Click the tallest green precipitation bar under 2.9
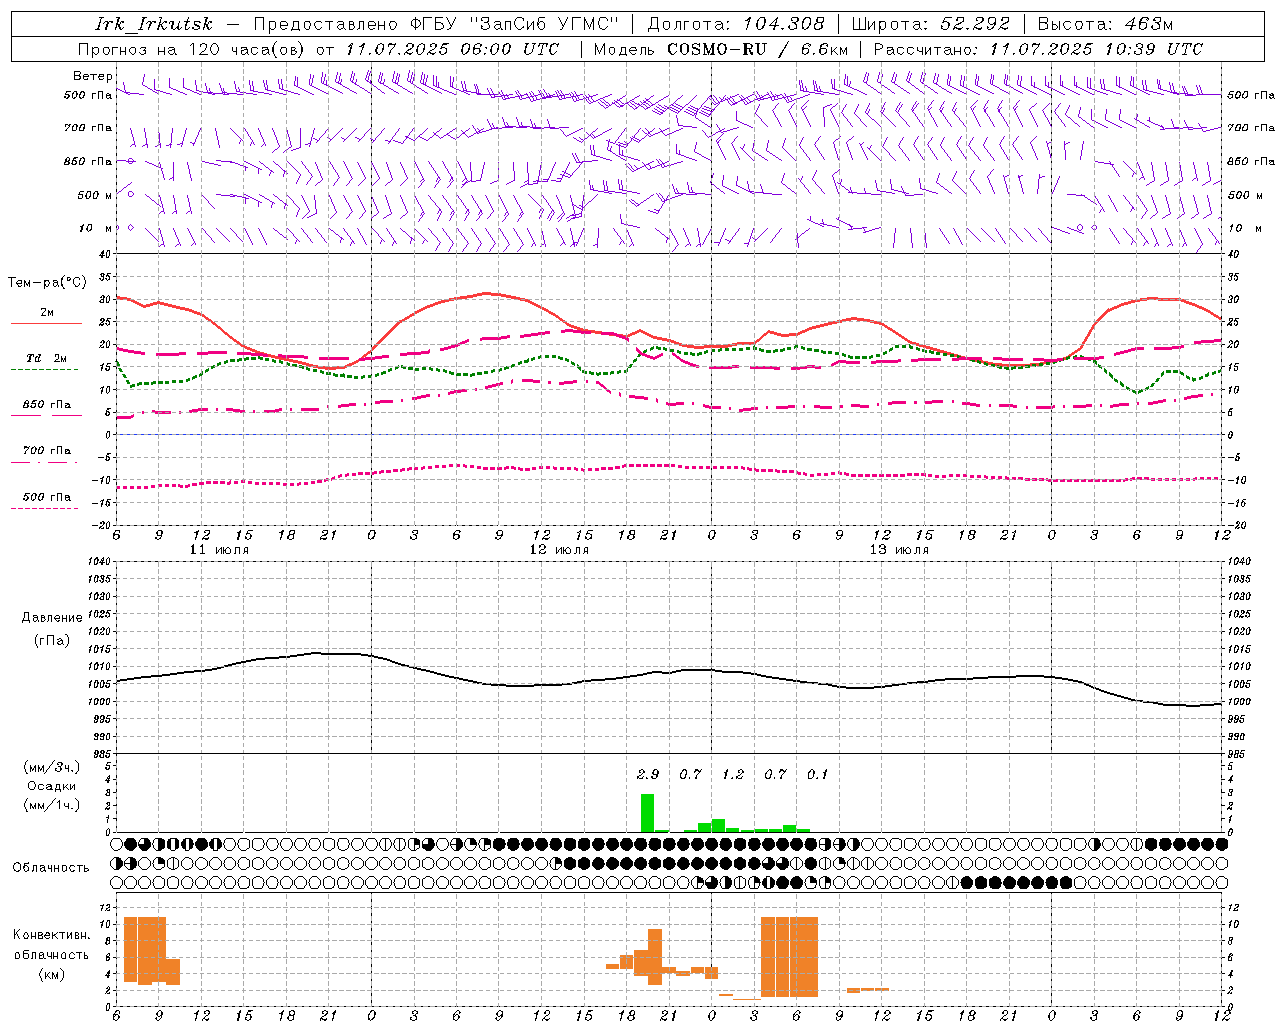The image size is (1280, 1024). point(647,813)
